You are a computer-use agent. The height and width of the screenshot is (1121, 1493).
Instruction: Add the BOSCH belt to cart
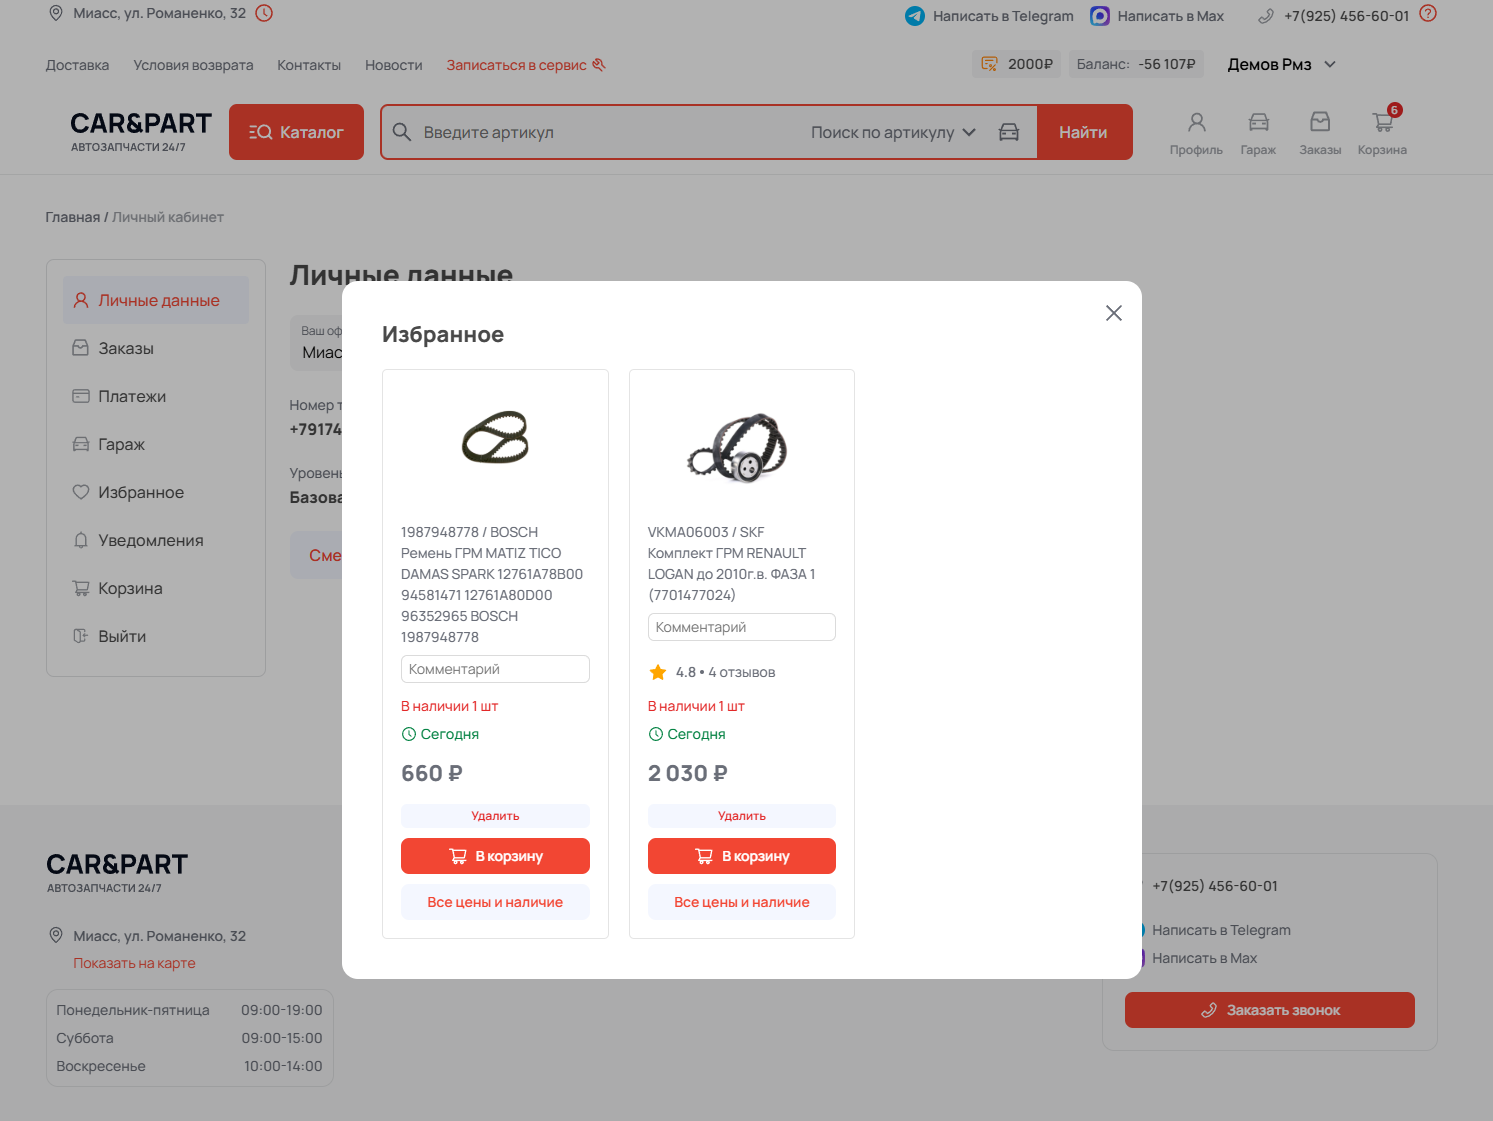pyautogui.click(x=495, y=856)
